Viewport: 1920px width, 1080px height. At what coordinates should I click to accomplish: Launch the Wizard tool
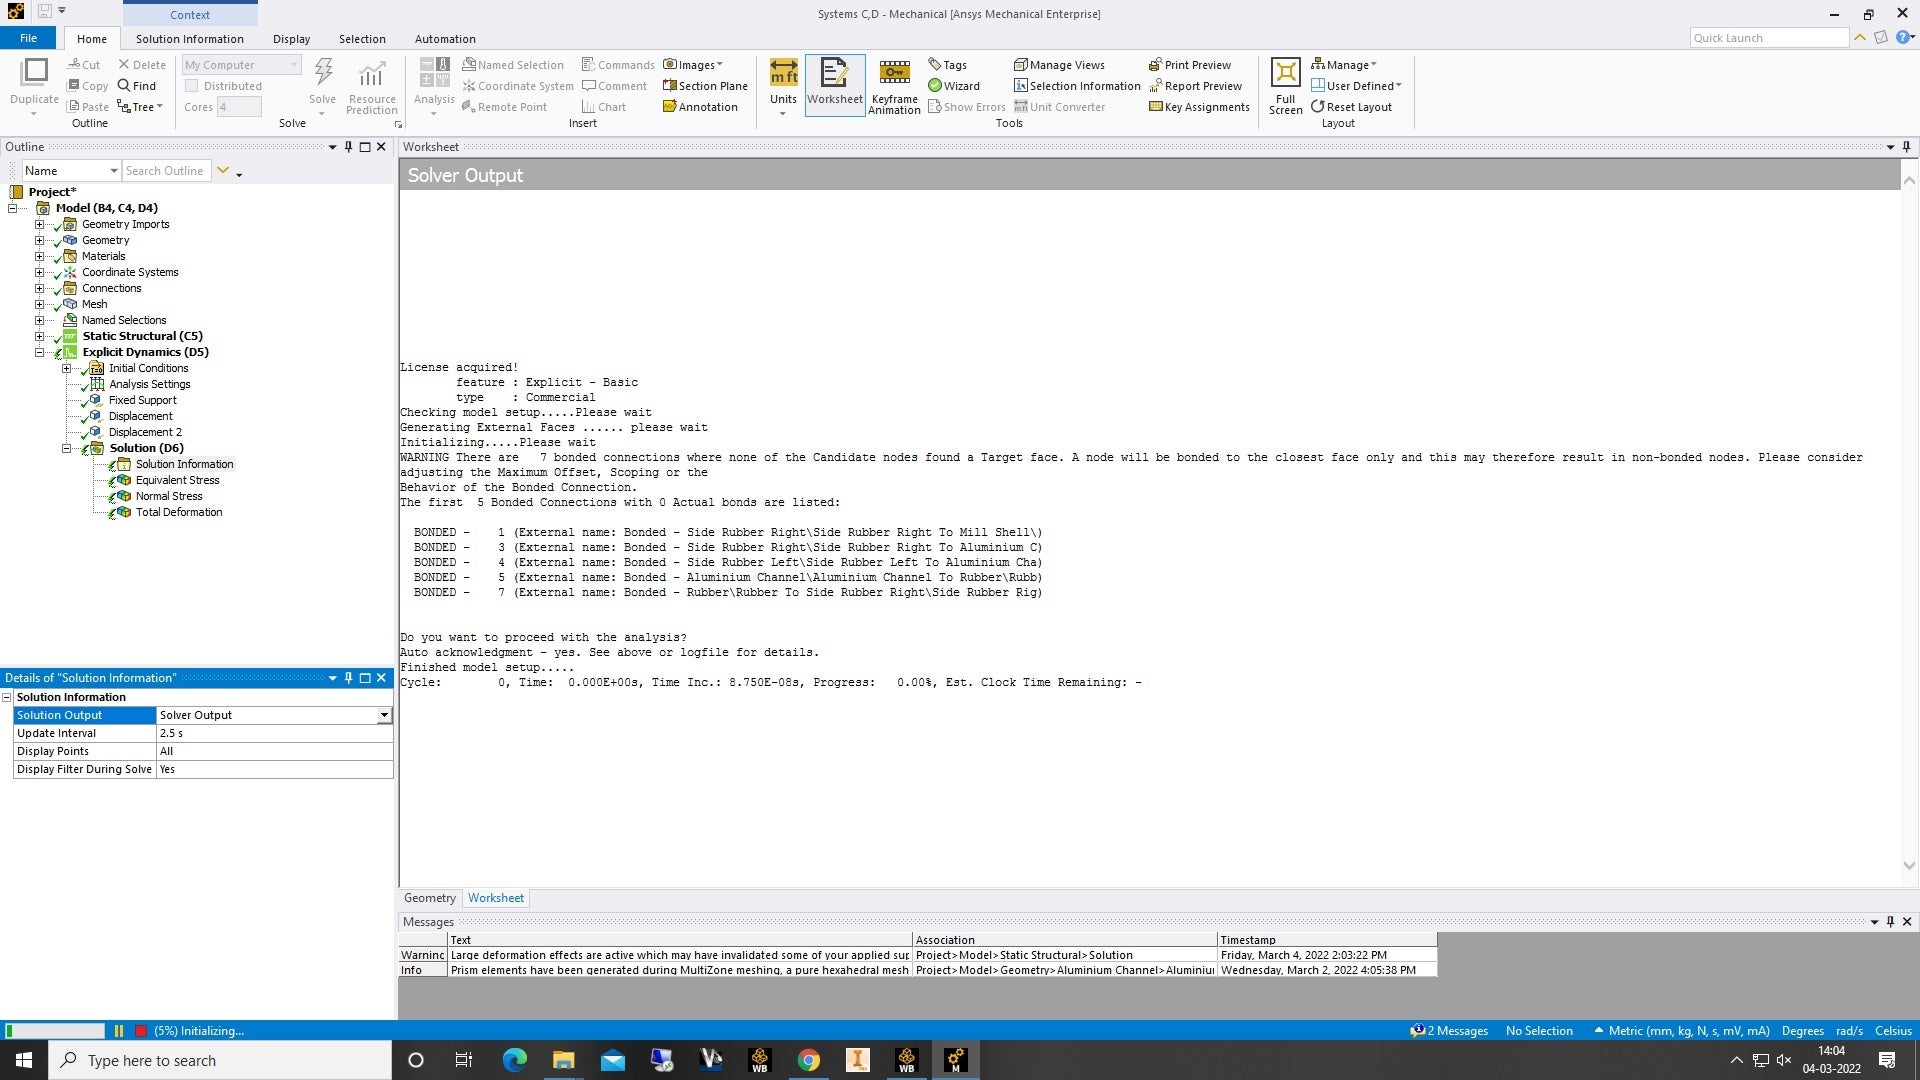(x=953, y=86)
